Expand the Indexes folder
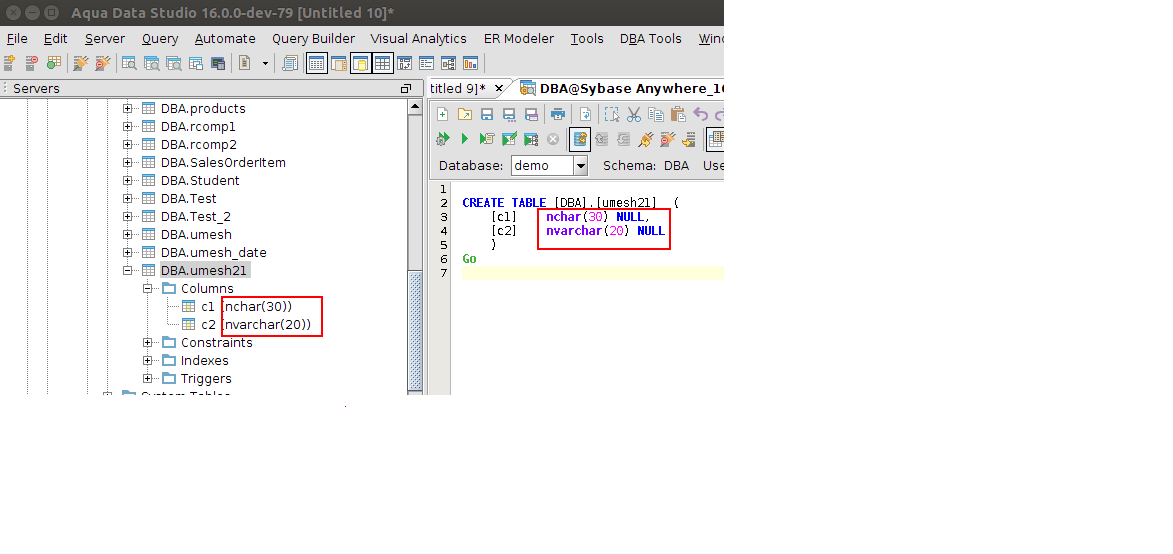Screen dimensions: 1173x554 tap(147, 360)
